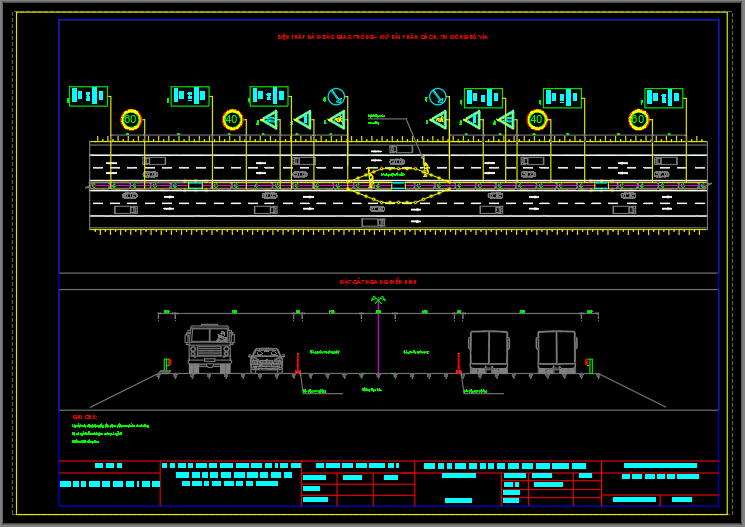
Task: Click the red notes heading at bottom left
Action: click(x=84, y=416)
